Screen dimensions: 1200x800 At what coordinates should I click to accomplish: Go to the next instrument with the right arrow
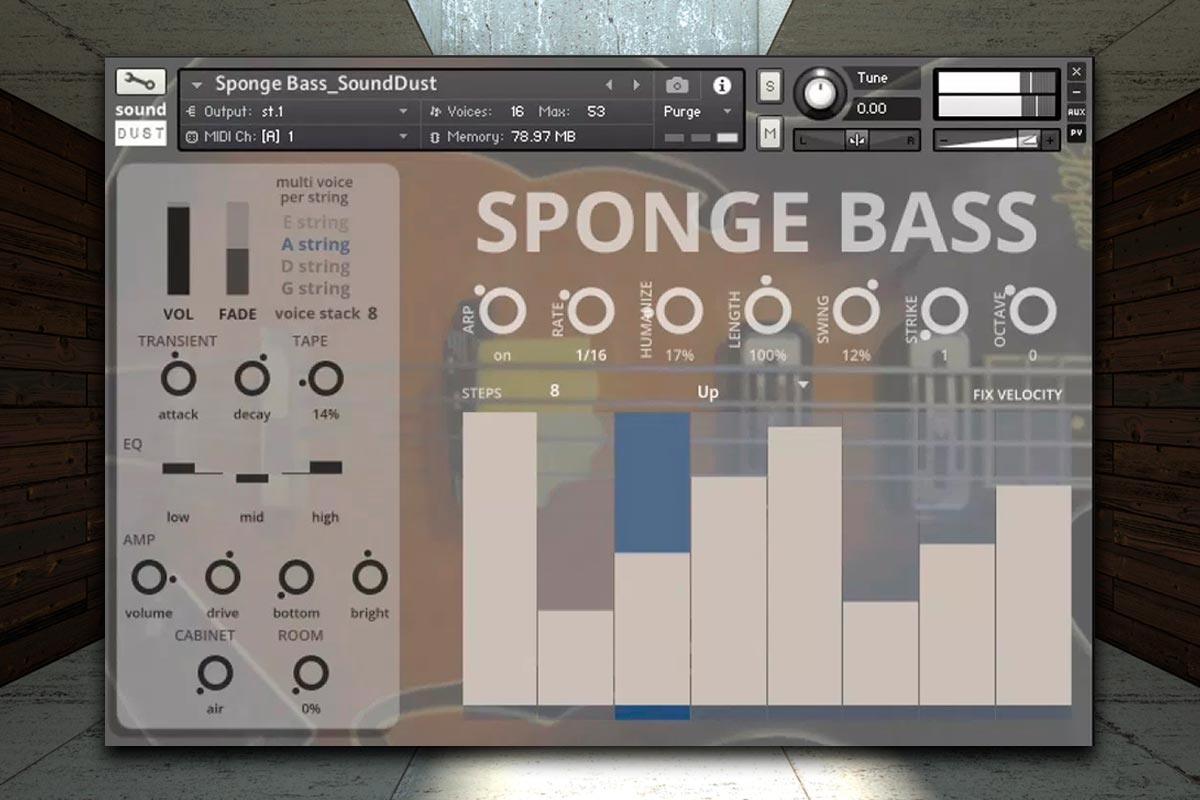pos(636,85)
